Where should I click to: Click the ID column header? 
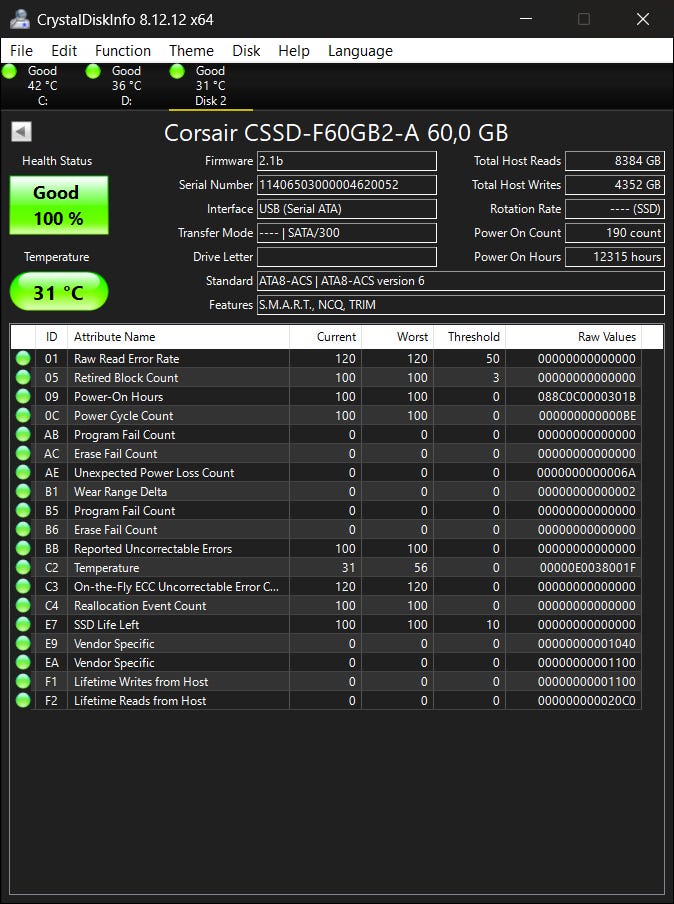51,337
